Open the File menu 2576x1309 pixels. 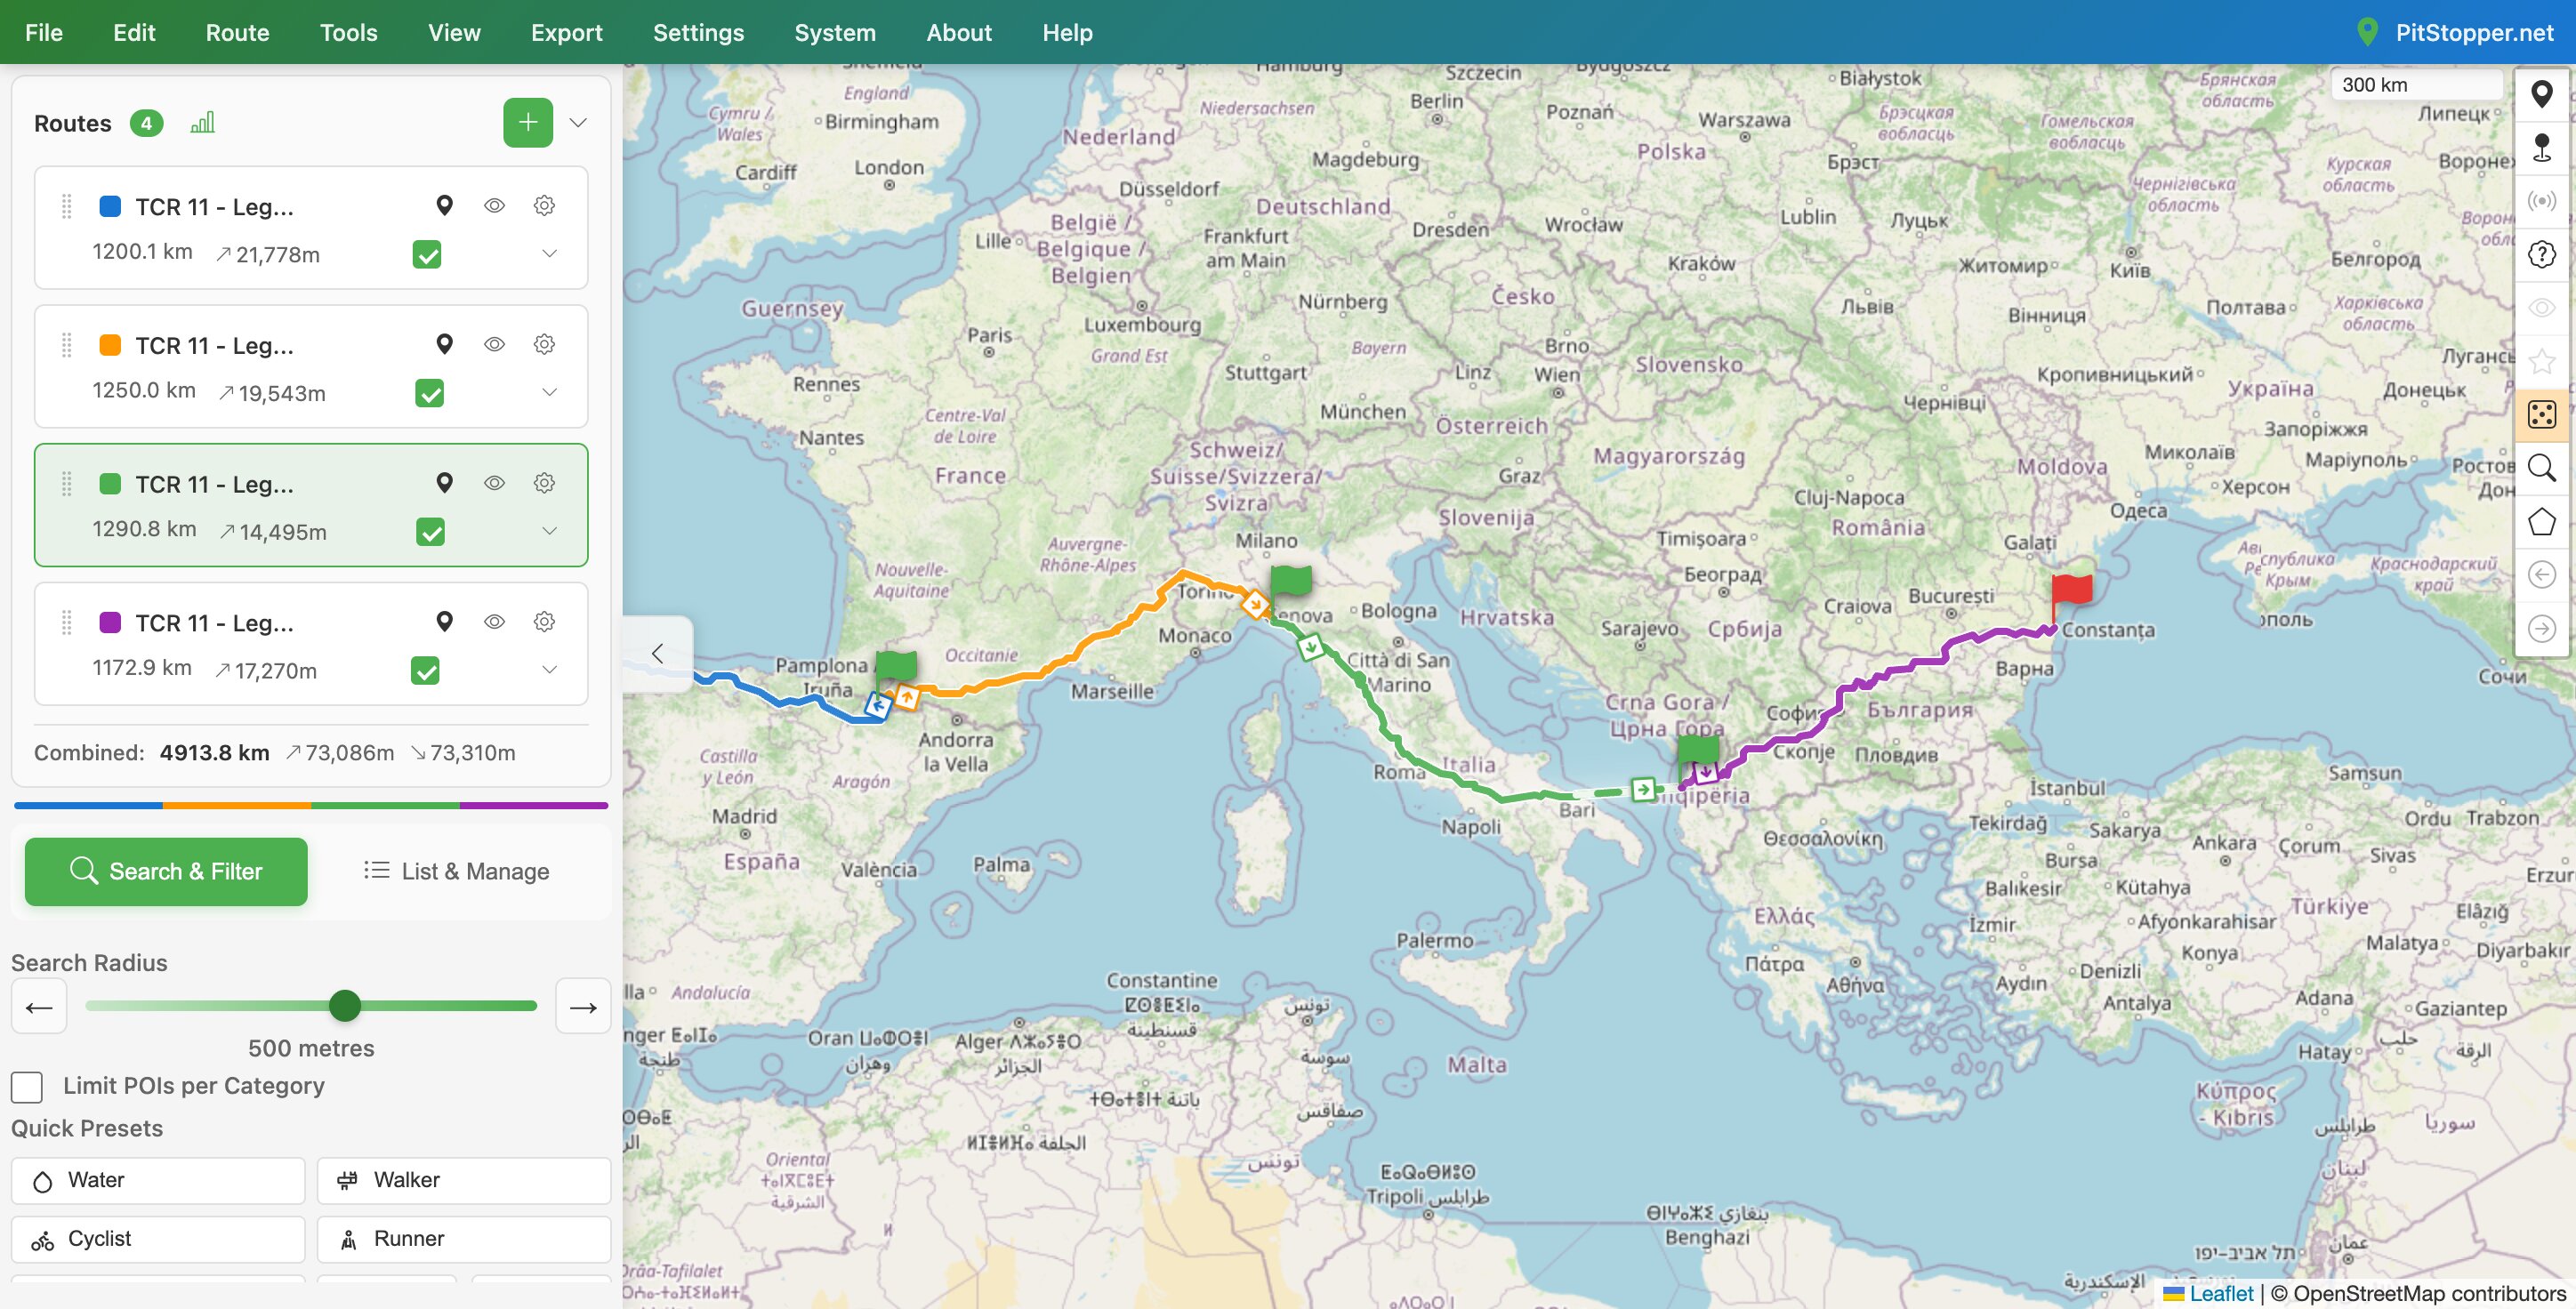point(44,32)
